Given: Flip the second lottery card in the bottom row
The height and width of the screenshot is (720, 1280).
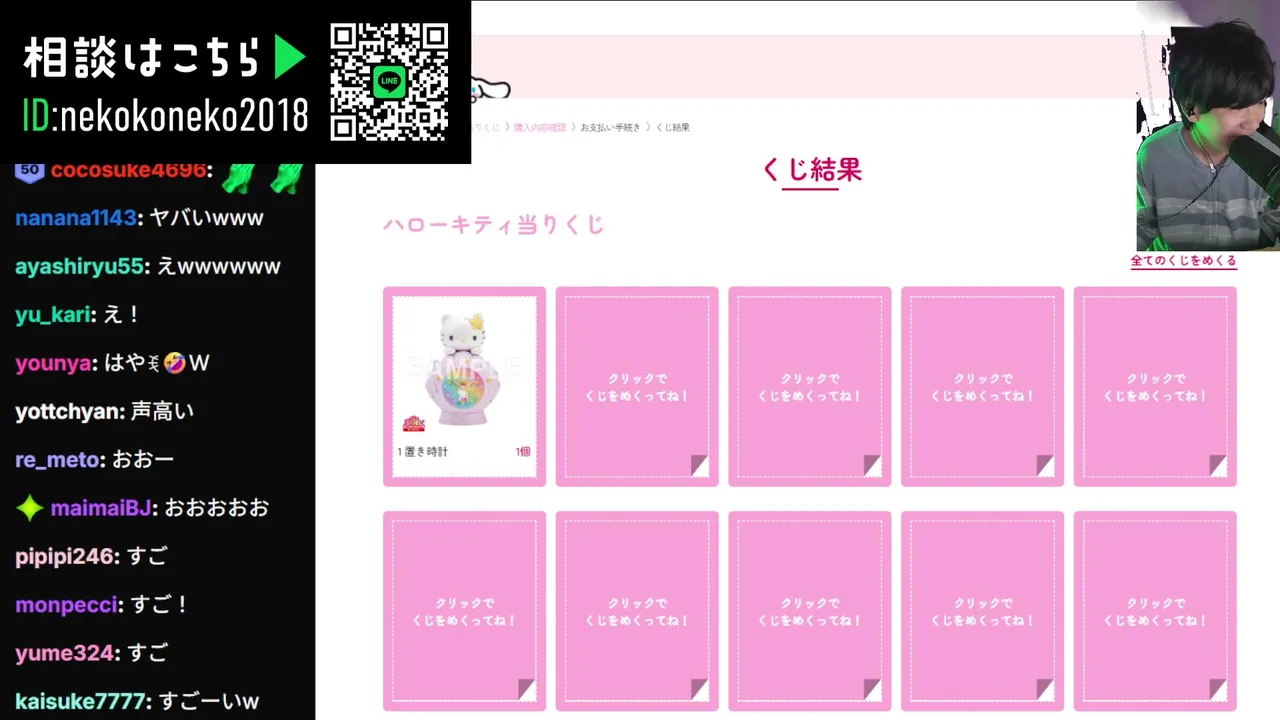Looking at the screenshot, I should click(637, 611).
